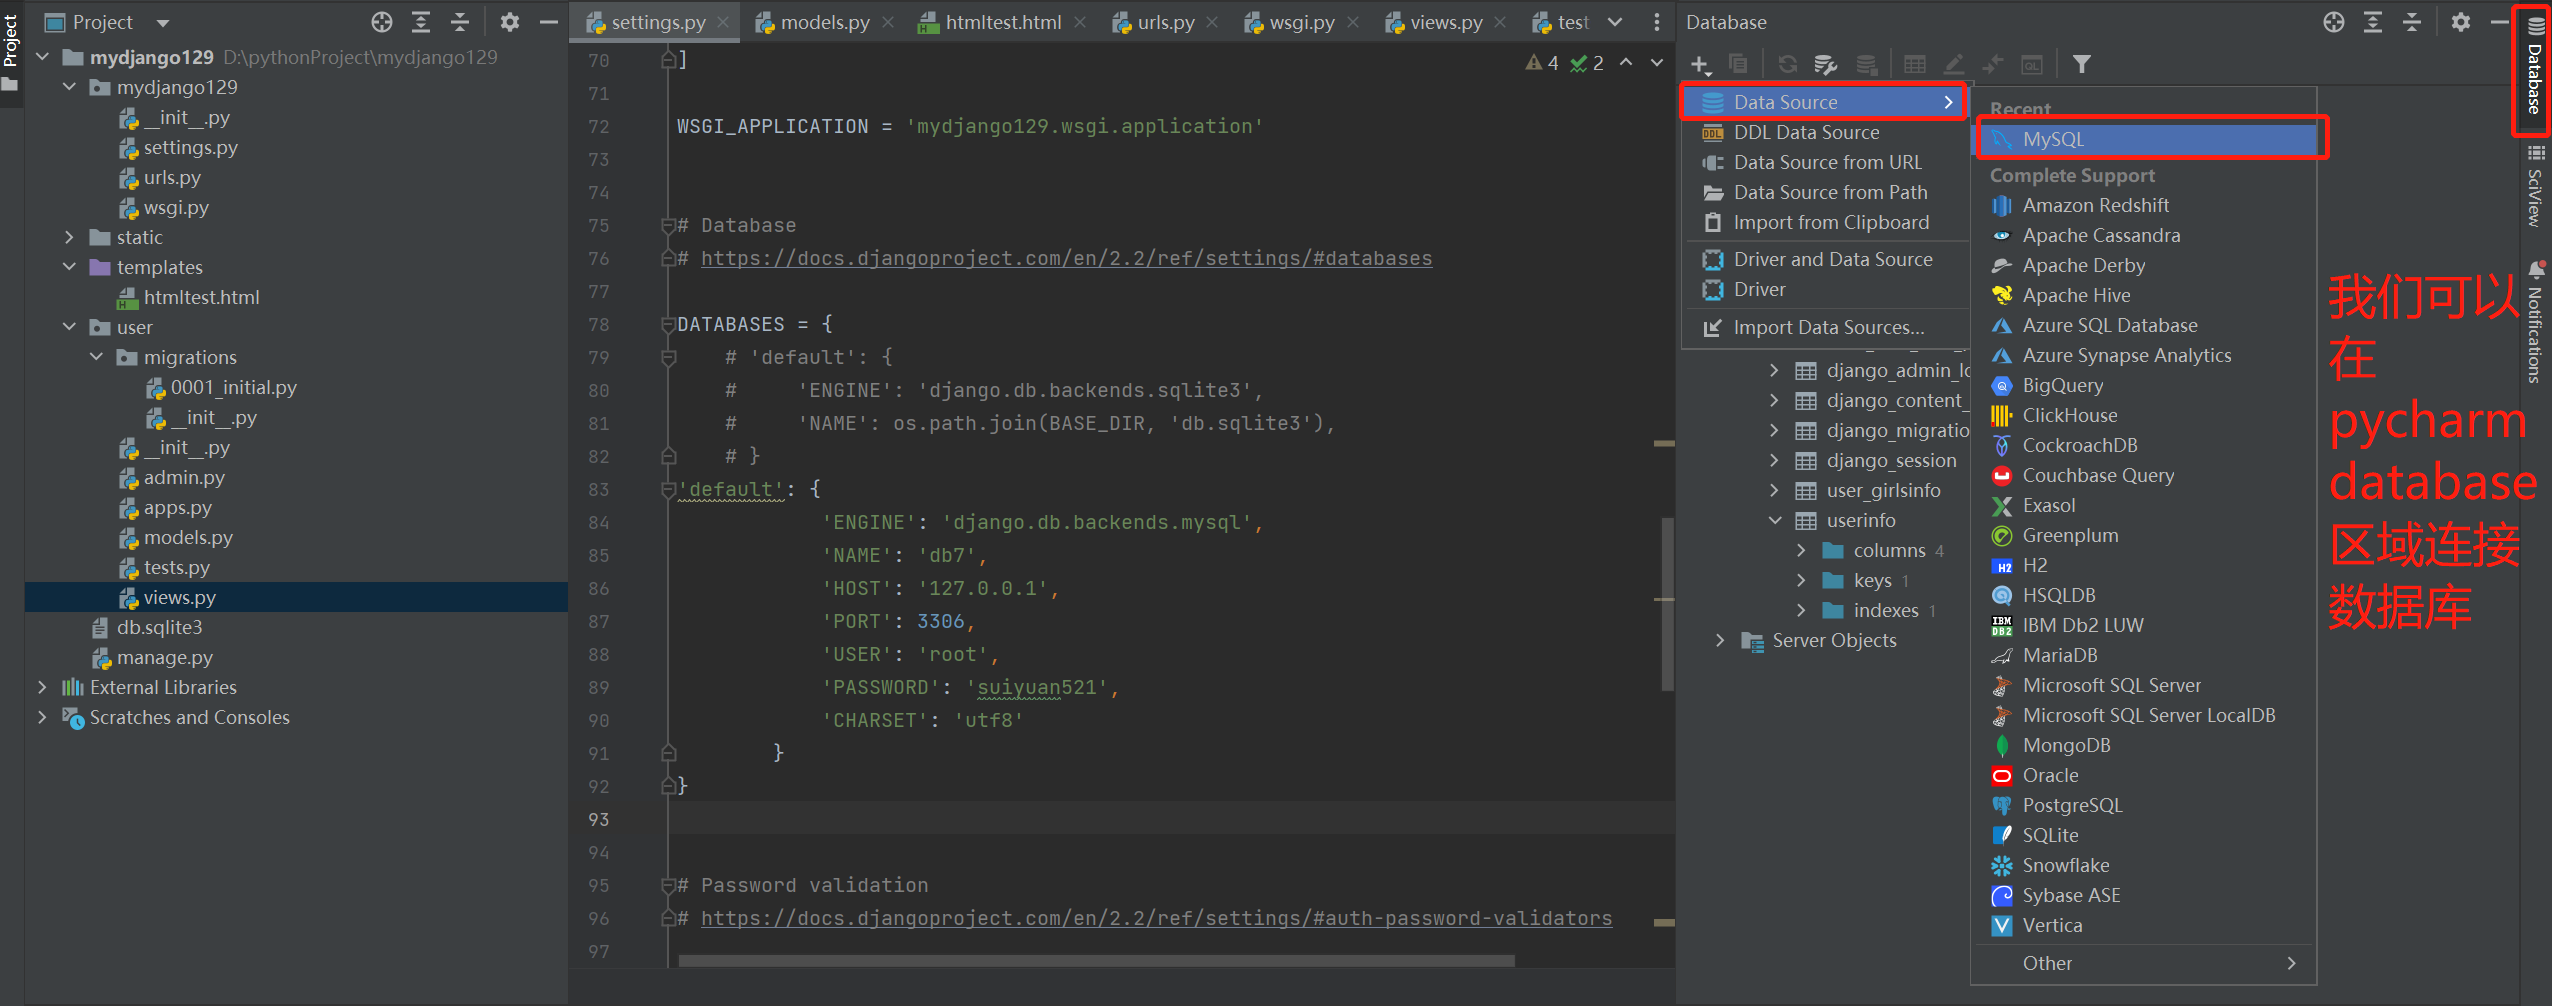Select models.py in user folder
Screen dimensions: 2552x1006
coord(188,537)
